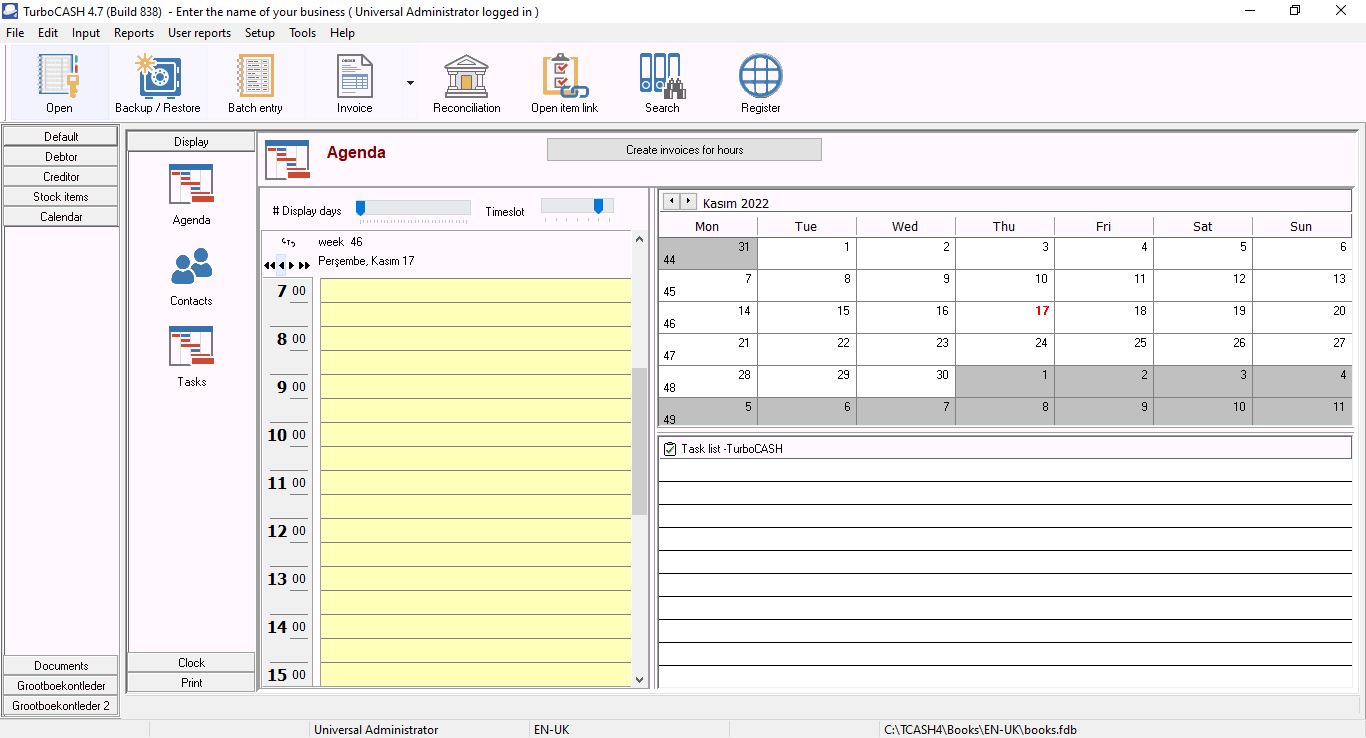The width and height of the screenshot is (1366, 738).
Task: Click the Clock panel button
Action: click(x=191, y=662)
